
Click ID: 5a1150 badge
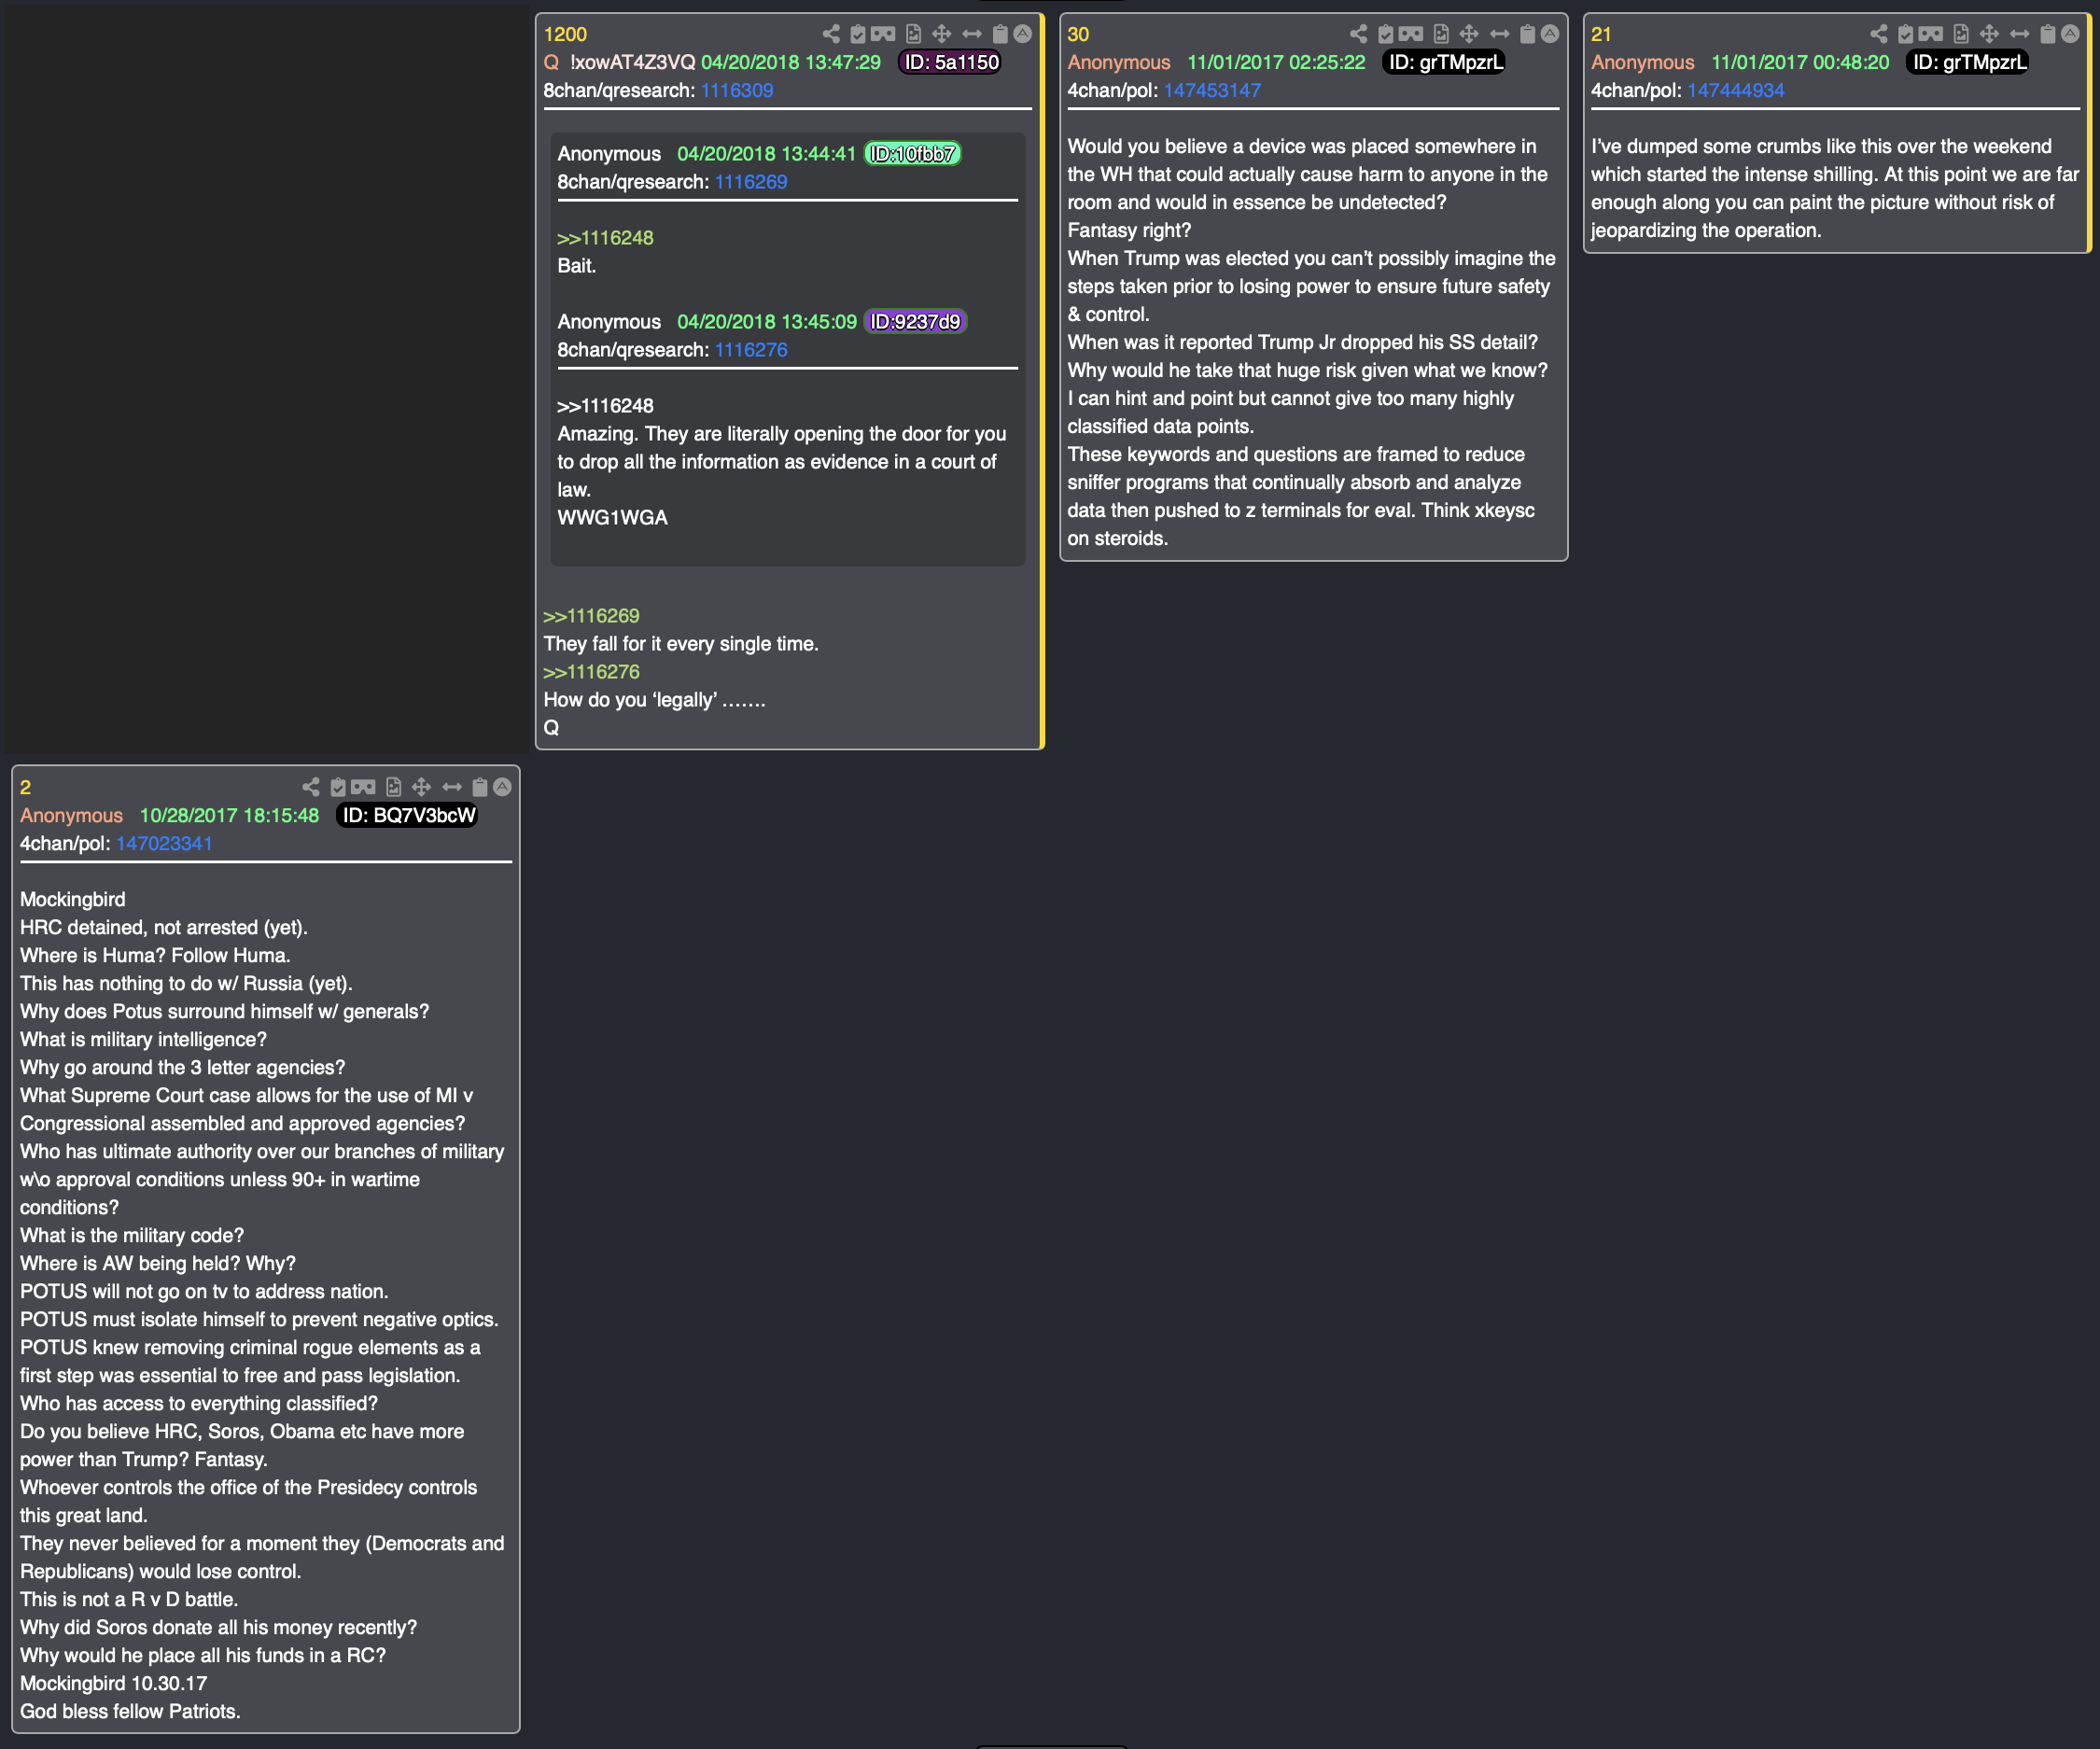(x=951, y=62)
